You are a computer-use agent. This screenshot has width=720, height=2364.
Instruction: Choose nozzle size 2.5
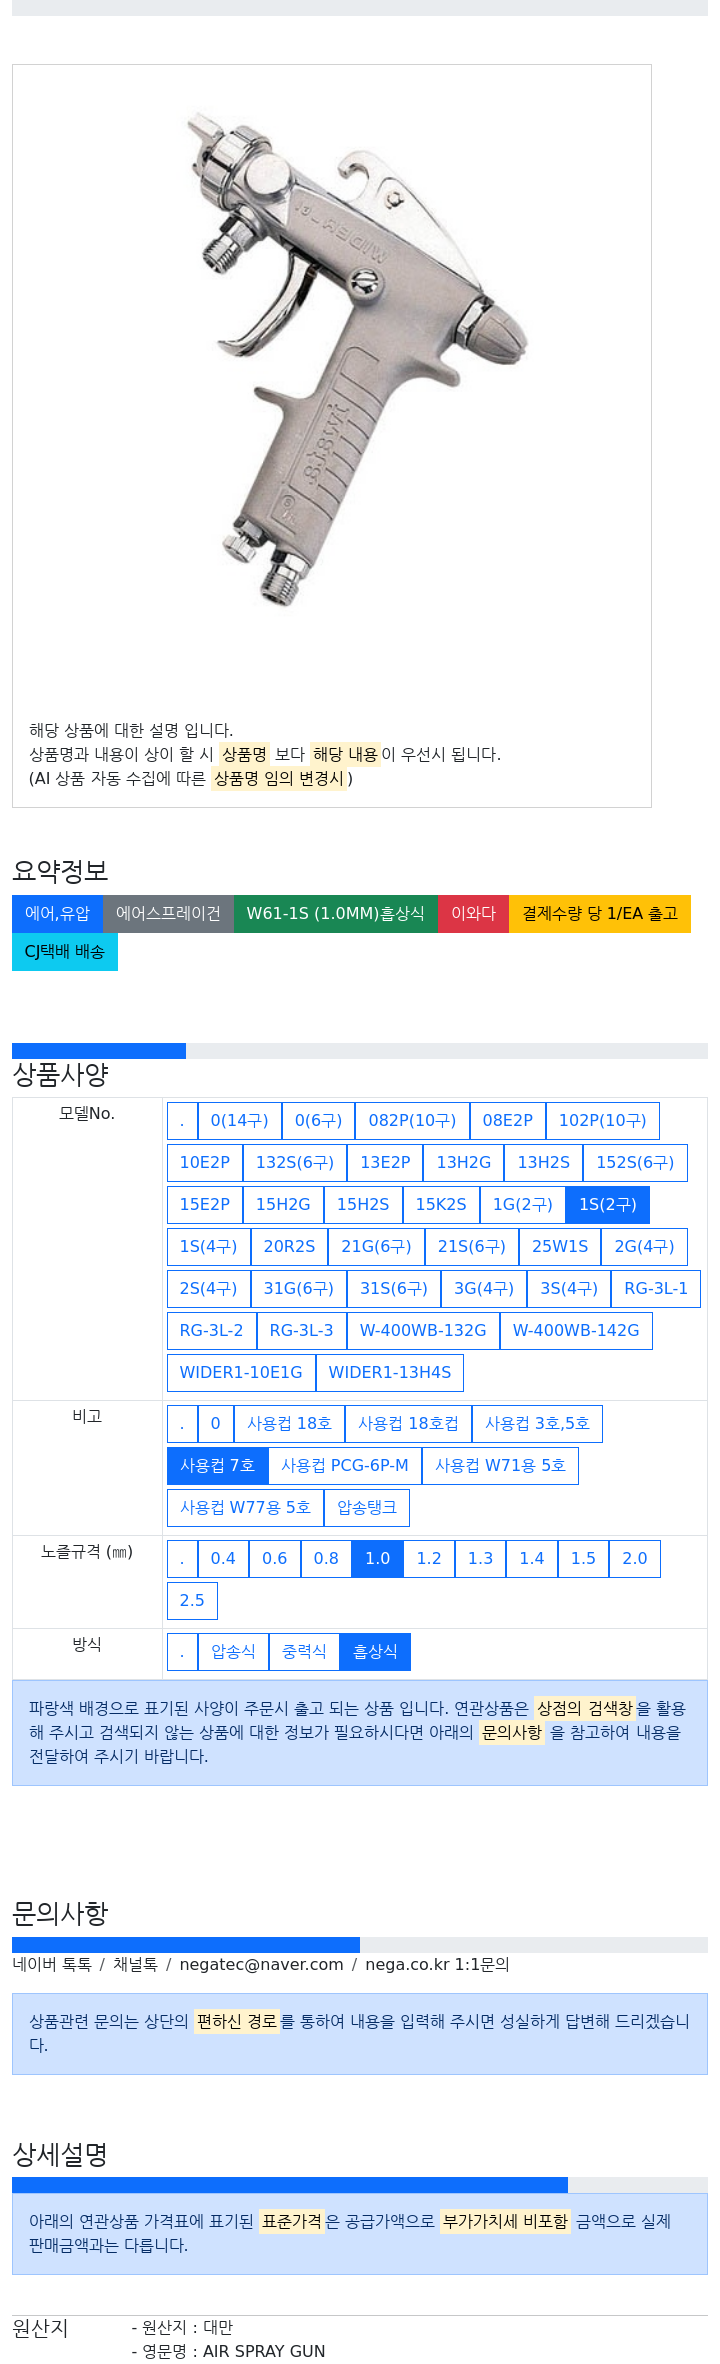(192, 1601)
